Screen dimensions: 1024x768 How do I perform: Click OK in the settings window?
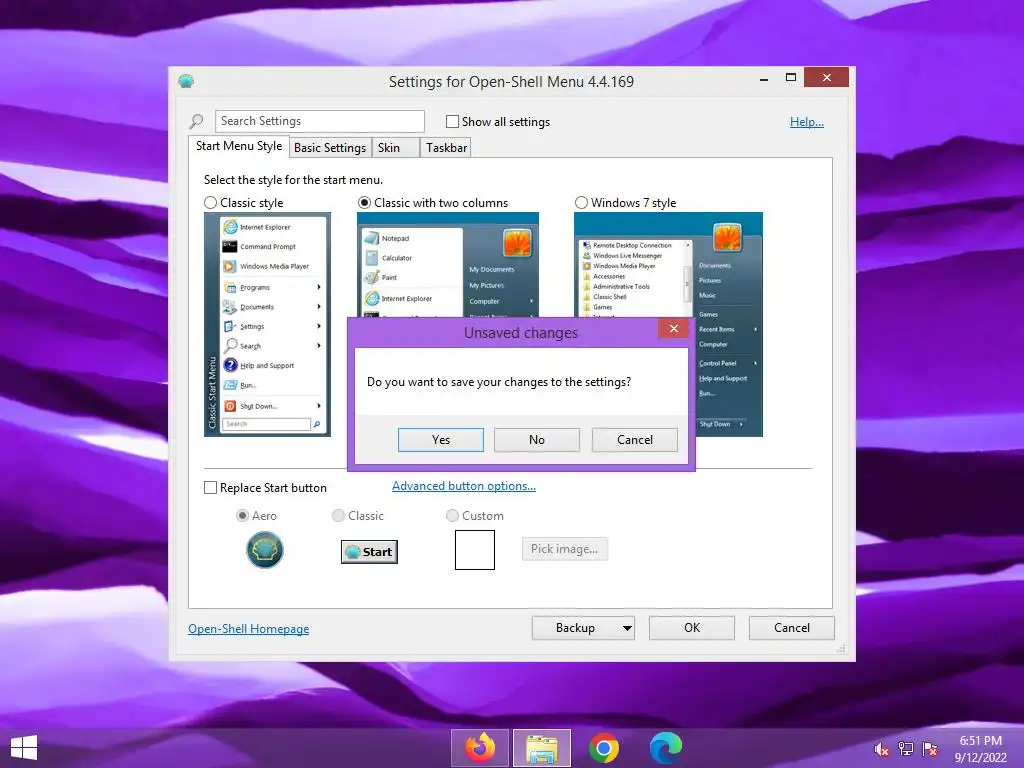point(692,628)
